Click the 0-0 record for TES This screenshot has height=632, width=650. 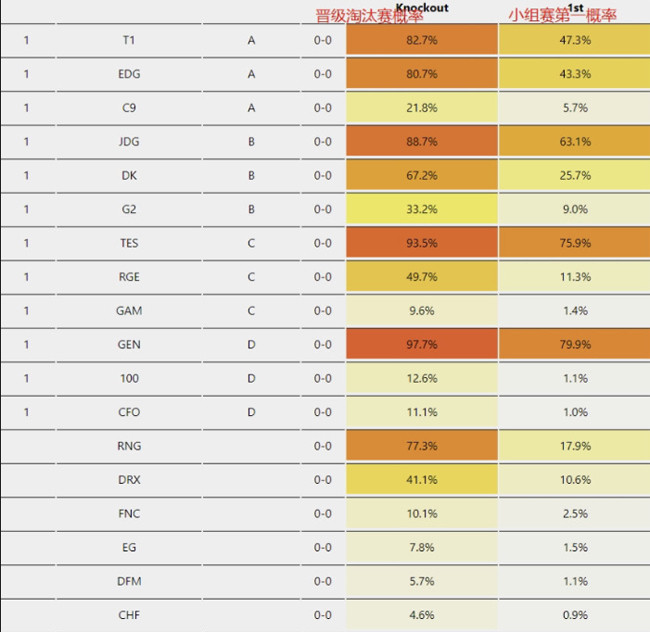(322, 243)
